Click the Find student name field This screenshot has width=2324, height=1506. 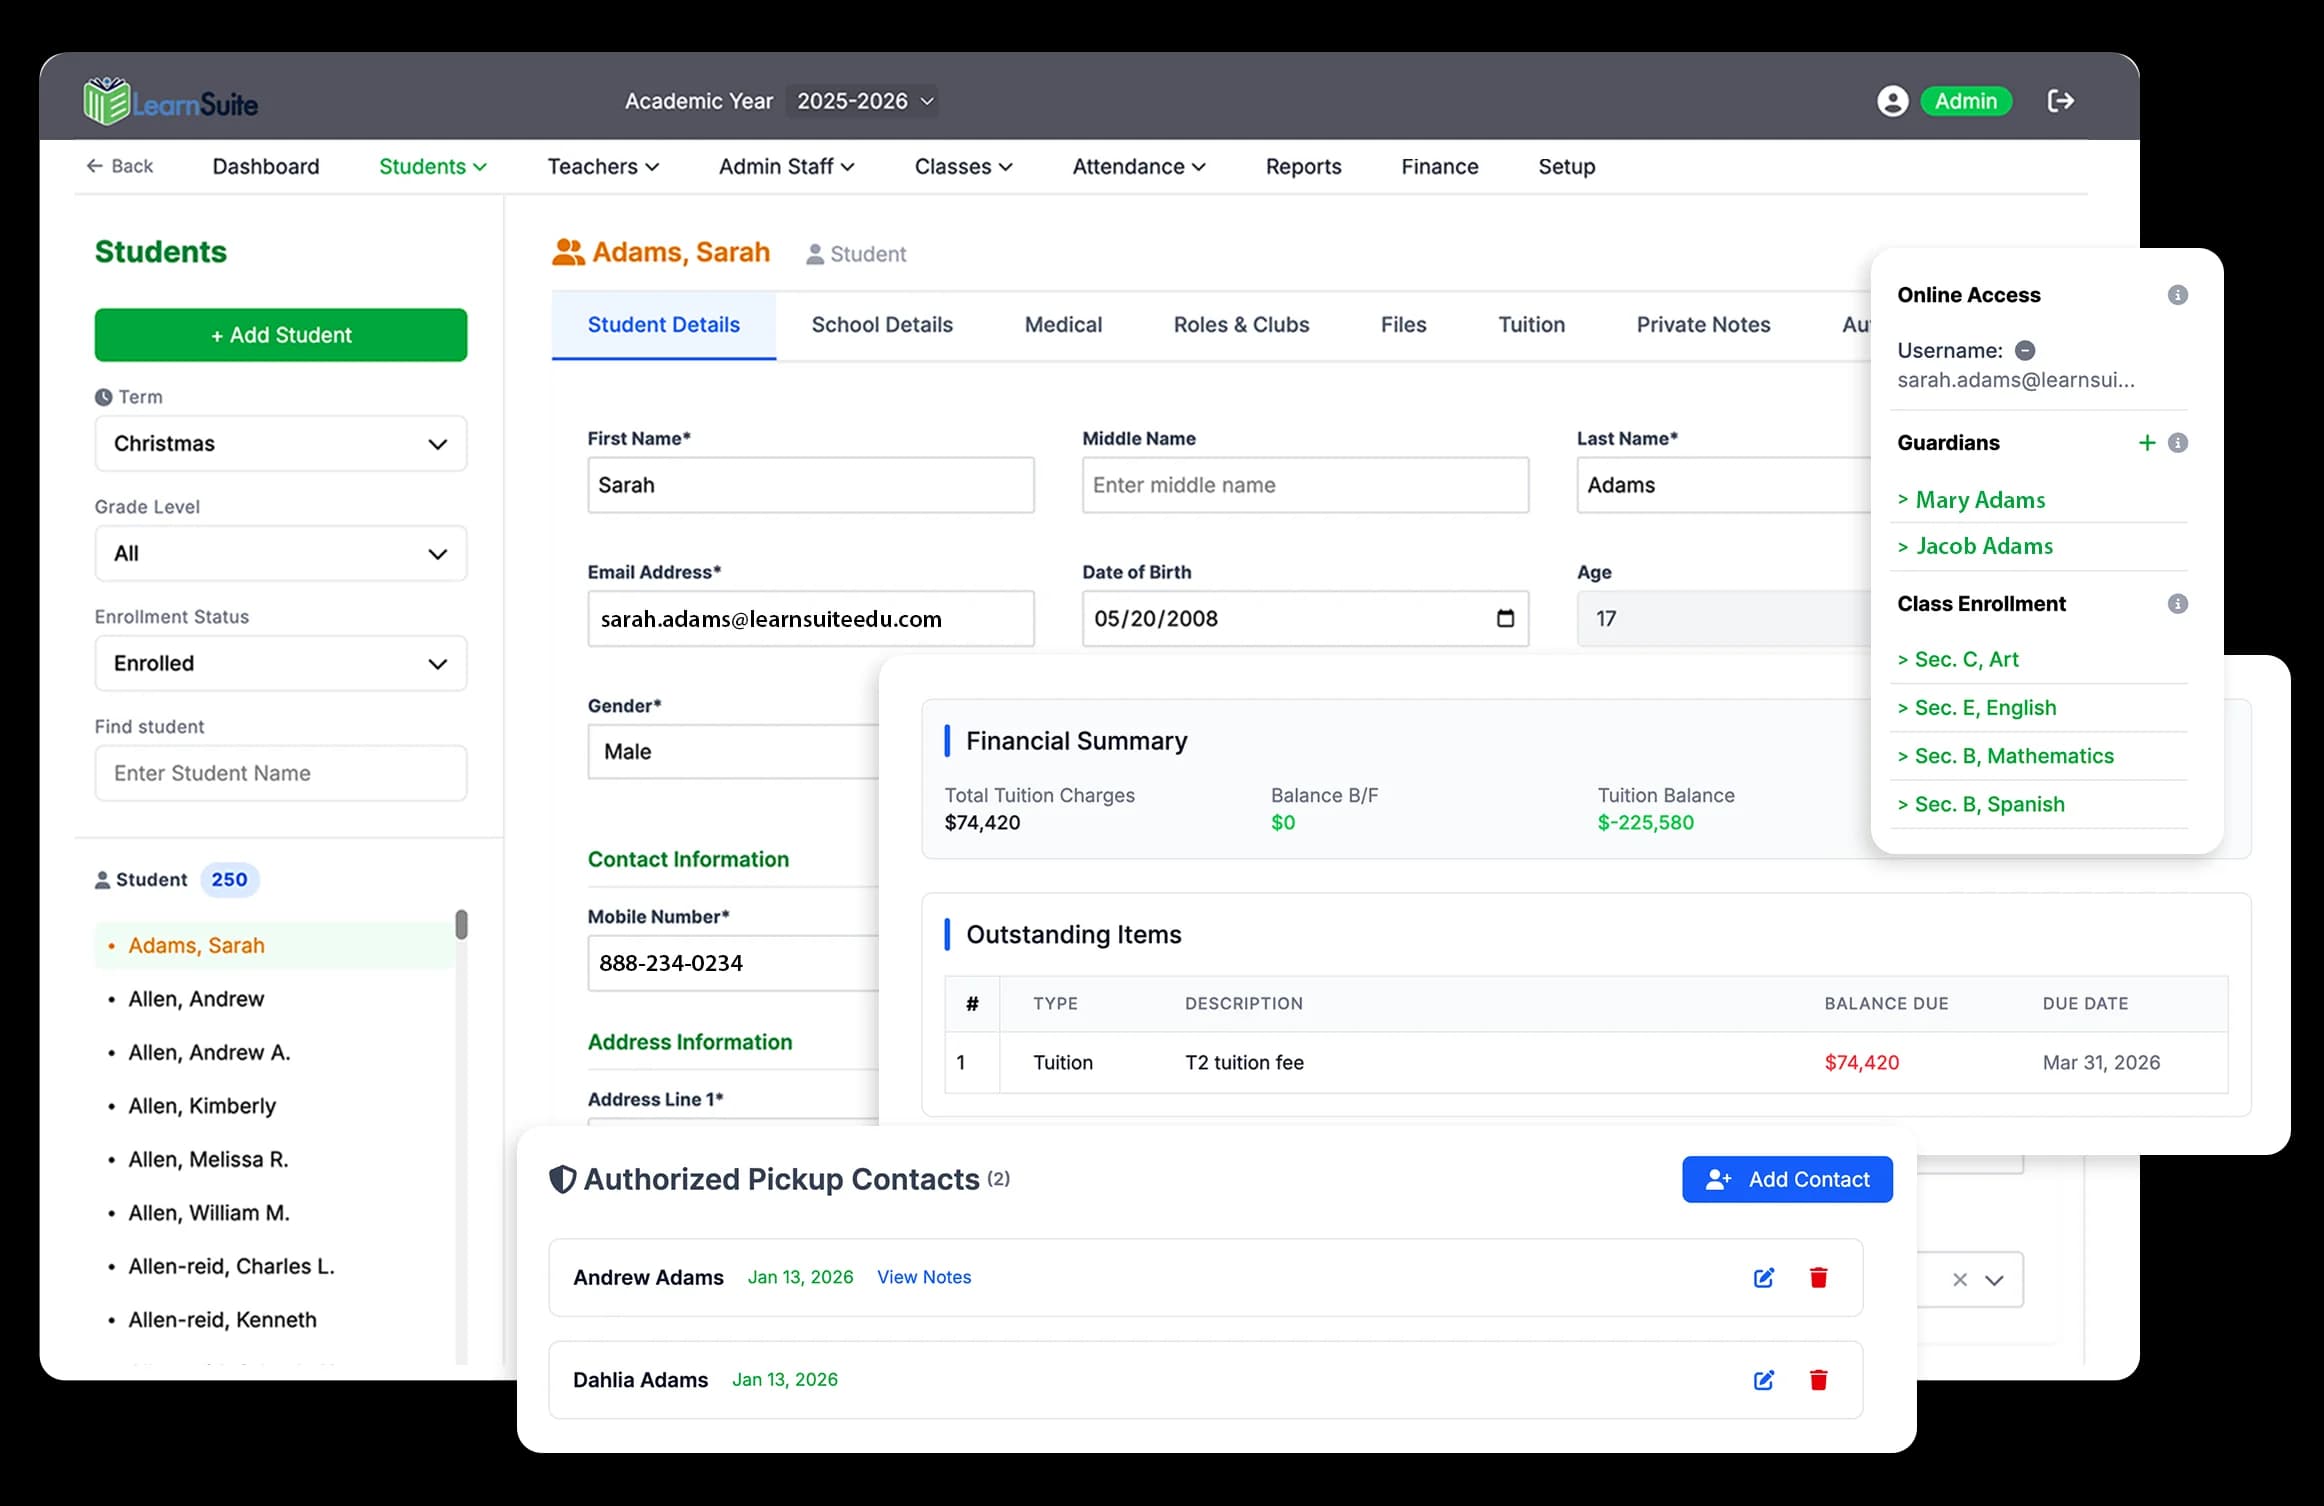(281, 774)
